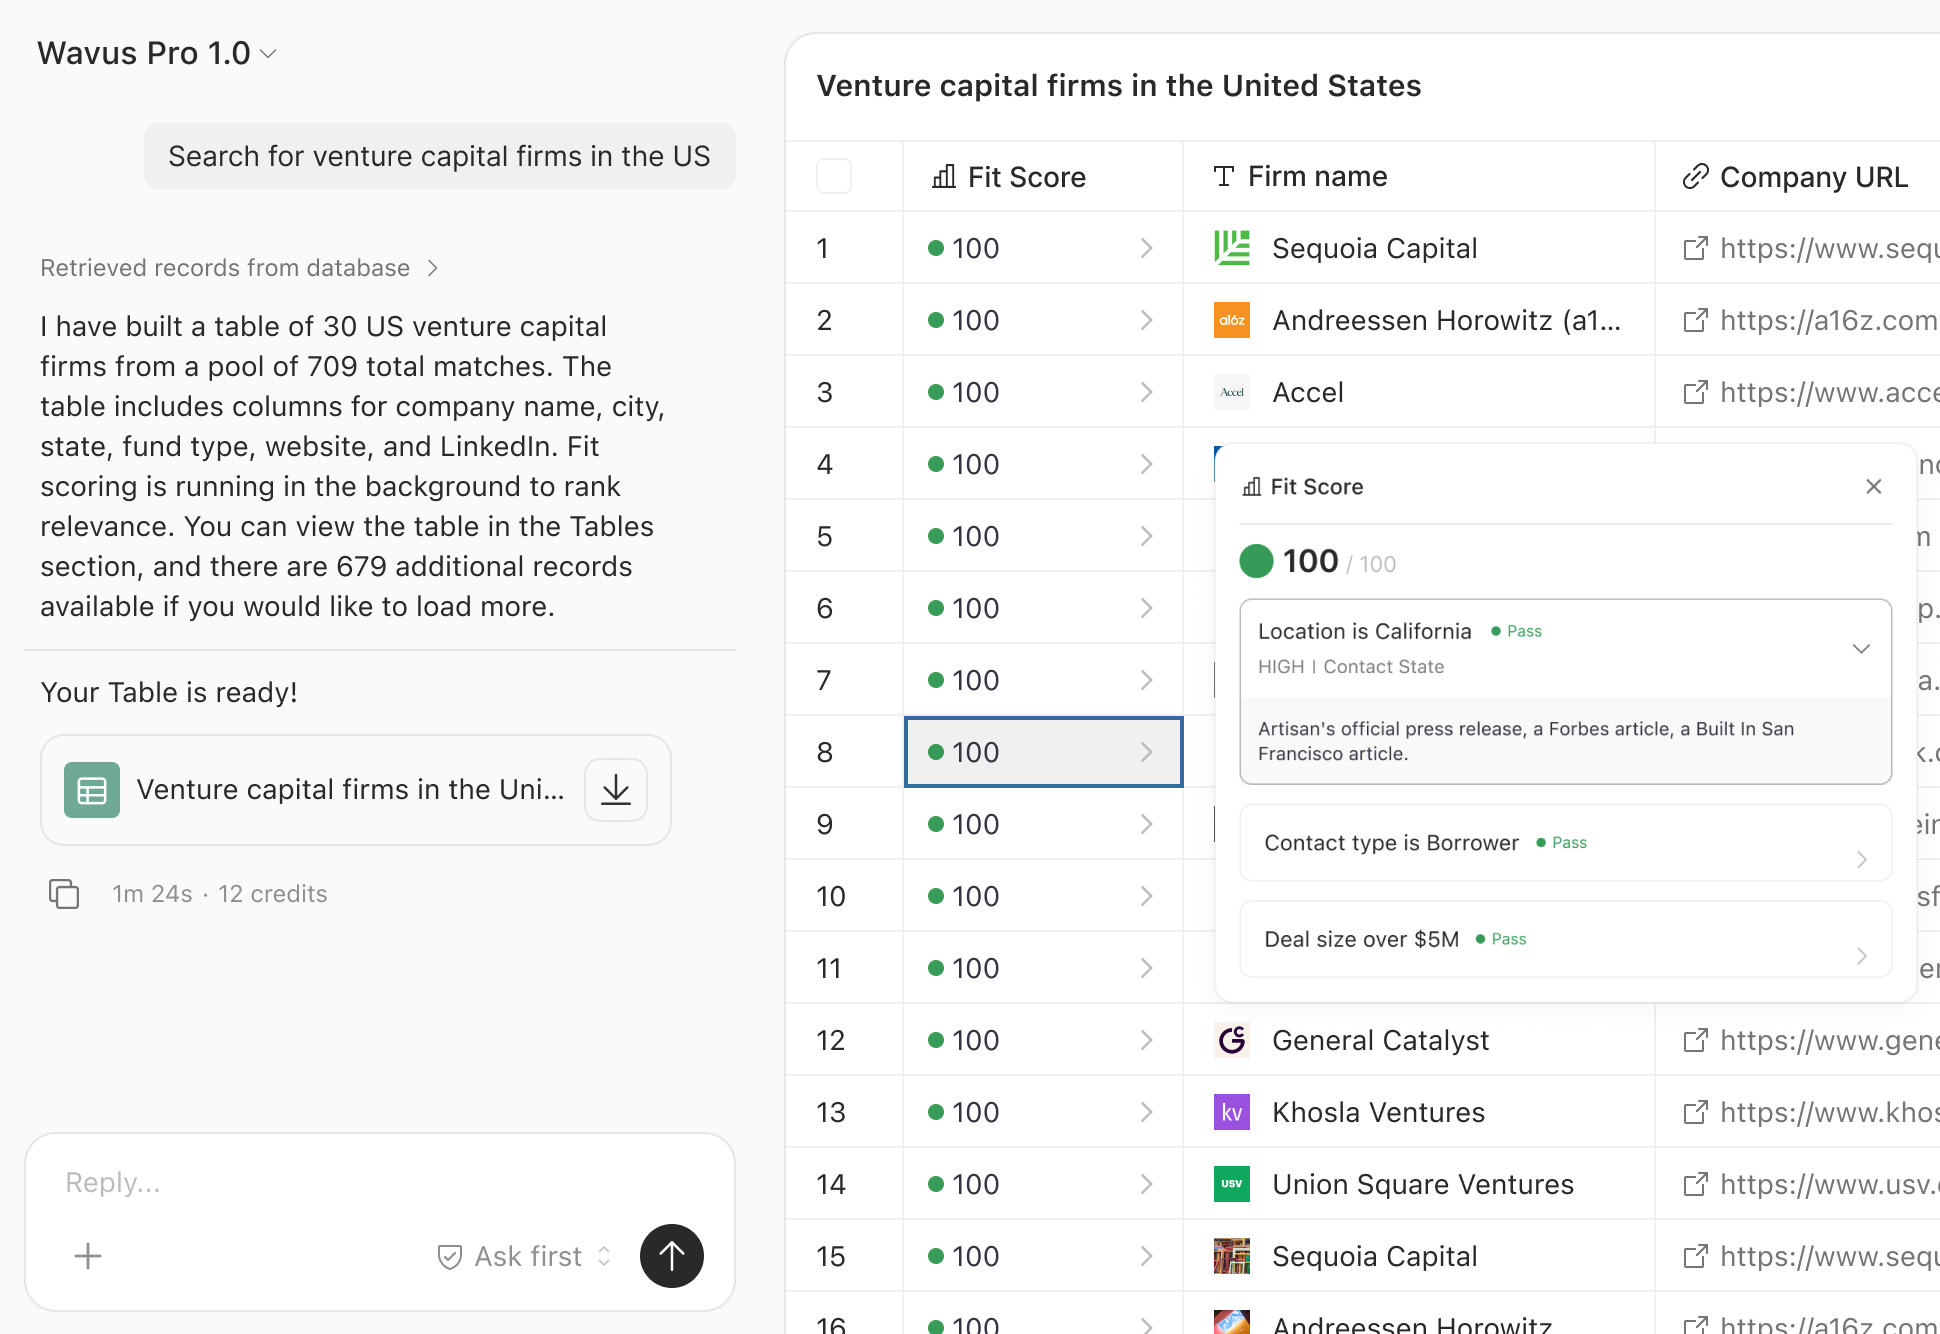The image size is (1940, 1334).
Task: Expand Retrieved records from database
Action: [x=239, y=268]
